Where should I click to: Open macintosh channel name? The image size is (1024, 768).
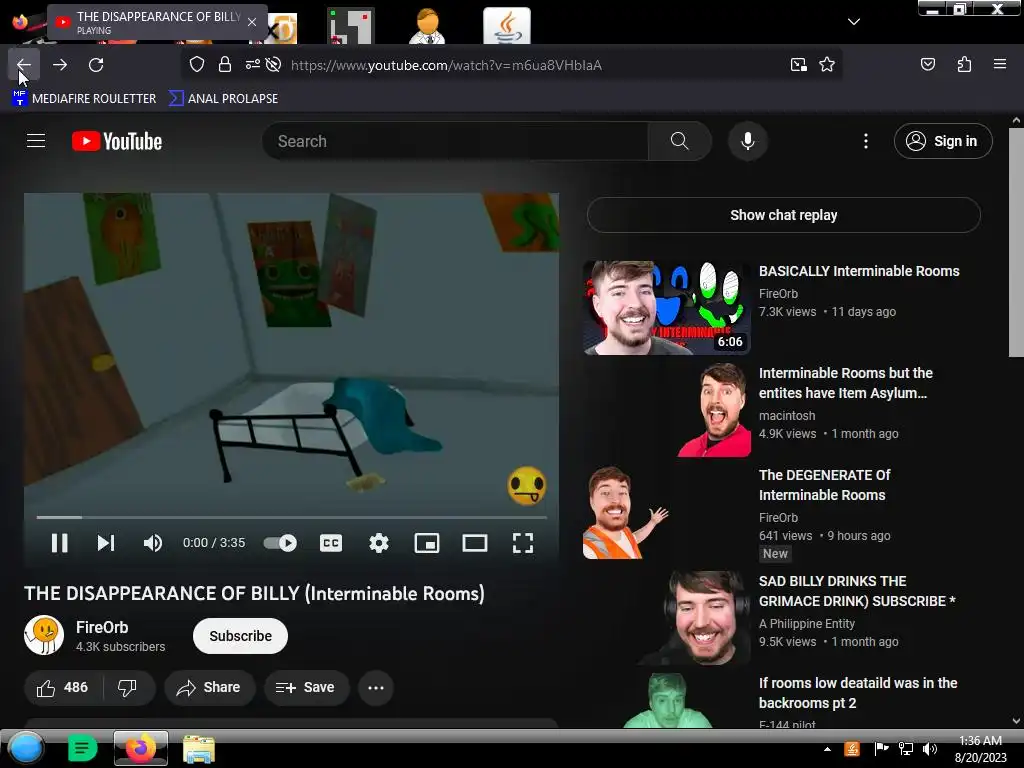tap(787, 415)
